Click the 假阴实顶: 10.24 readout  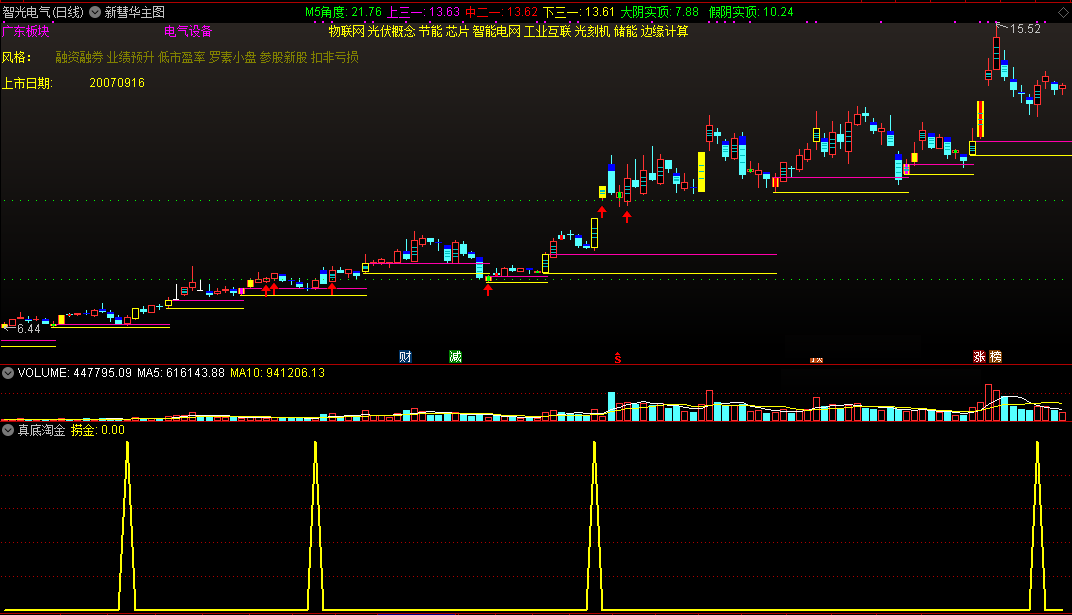[751, 12]
